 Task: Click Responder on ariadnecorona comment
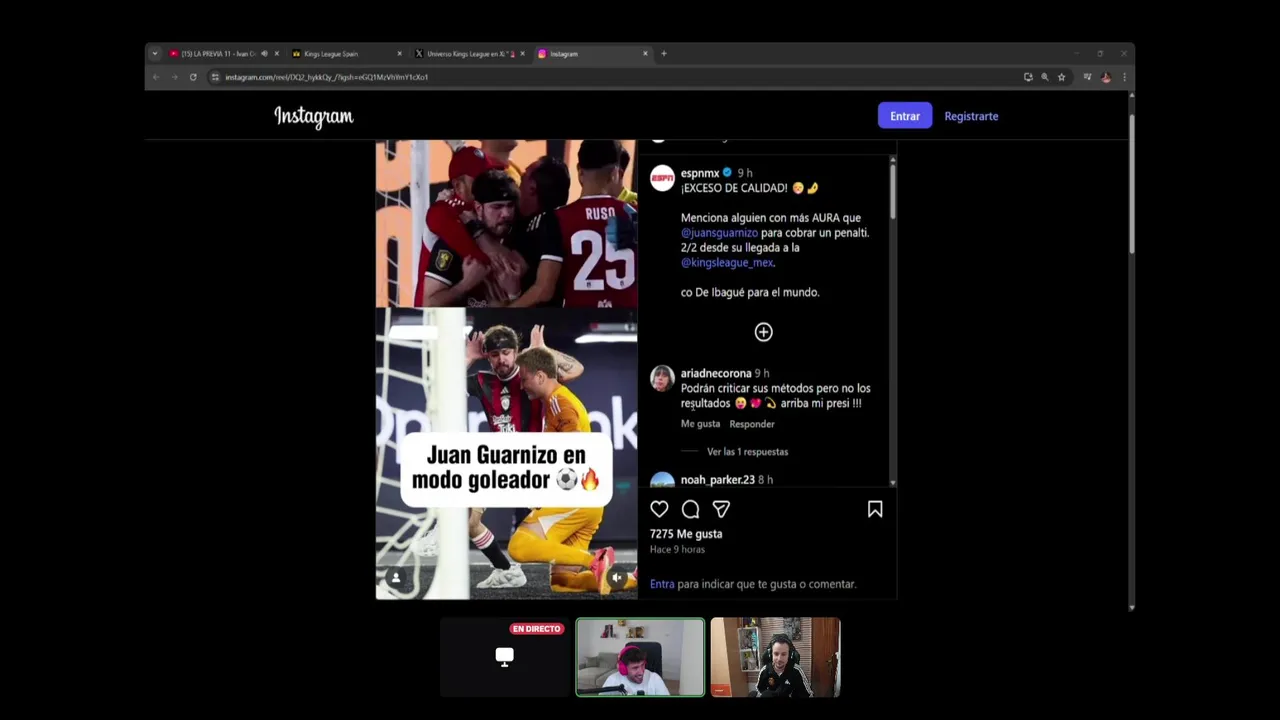click(752, 424)
